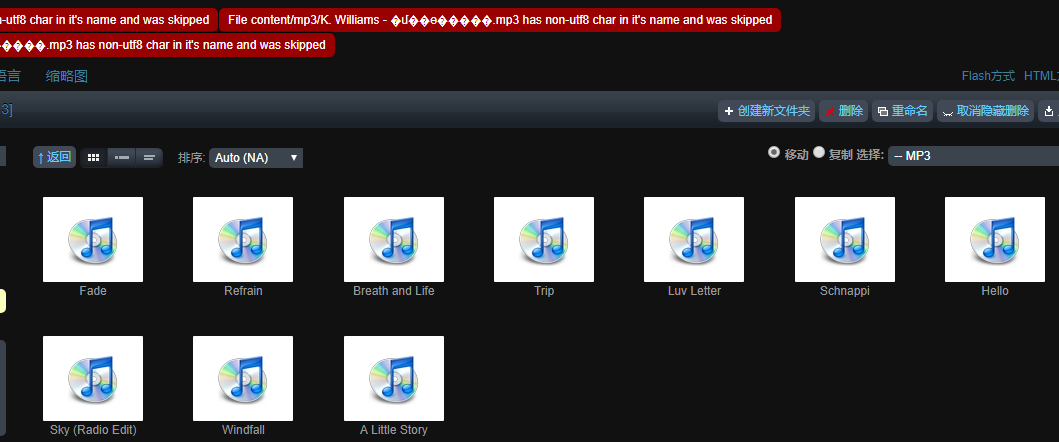The height and width of the screenshot is (442, 1059).
Task: Select the Refrain music file icon
Action: pyautogui.click(x=243, y=239)
